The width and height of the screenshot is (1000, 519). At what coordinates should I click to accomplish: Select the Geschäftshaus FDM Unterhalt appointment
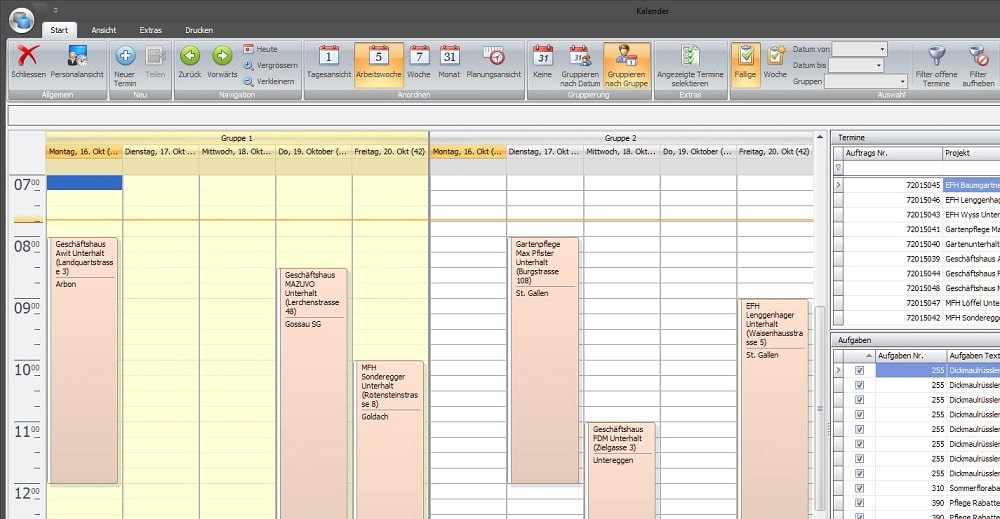coord(621,471)
